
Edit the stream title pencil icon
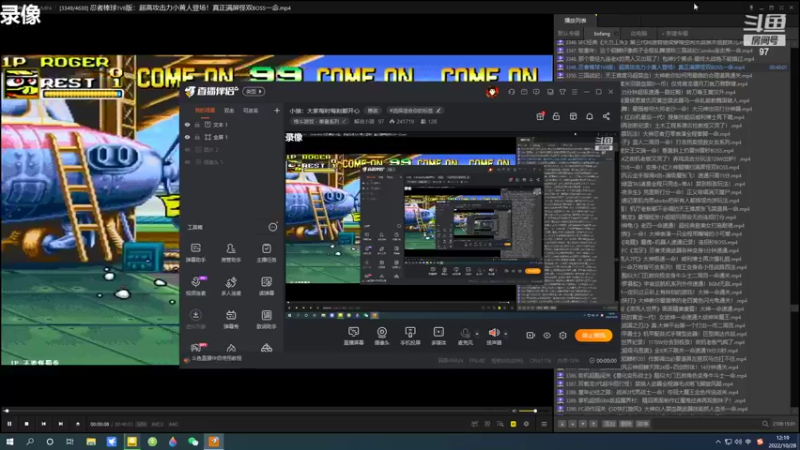tap(438, 110)
